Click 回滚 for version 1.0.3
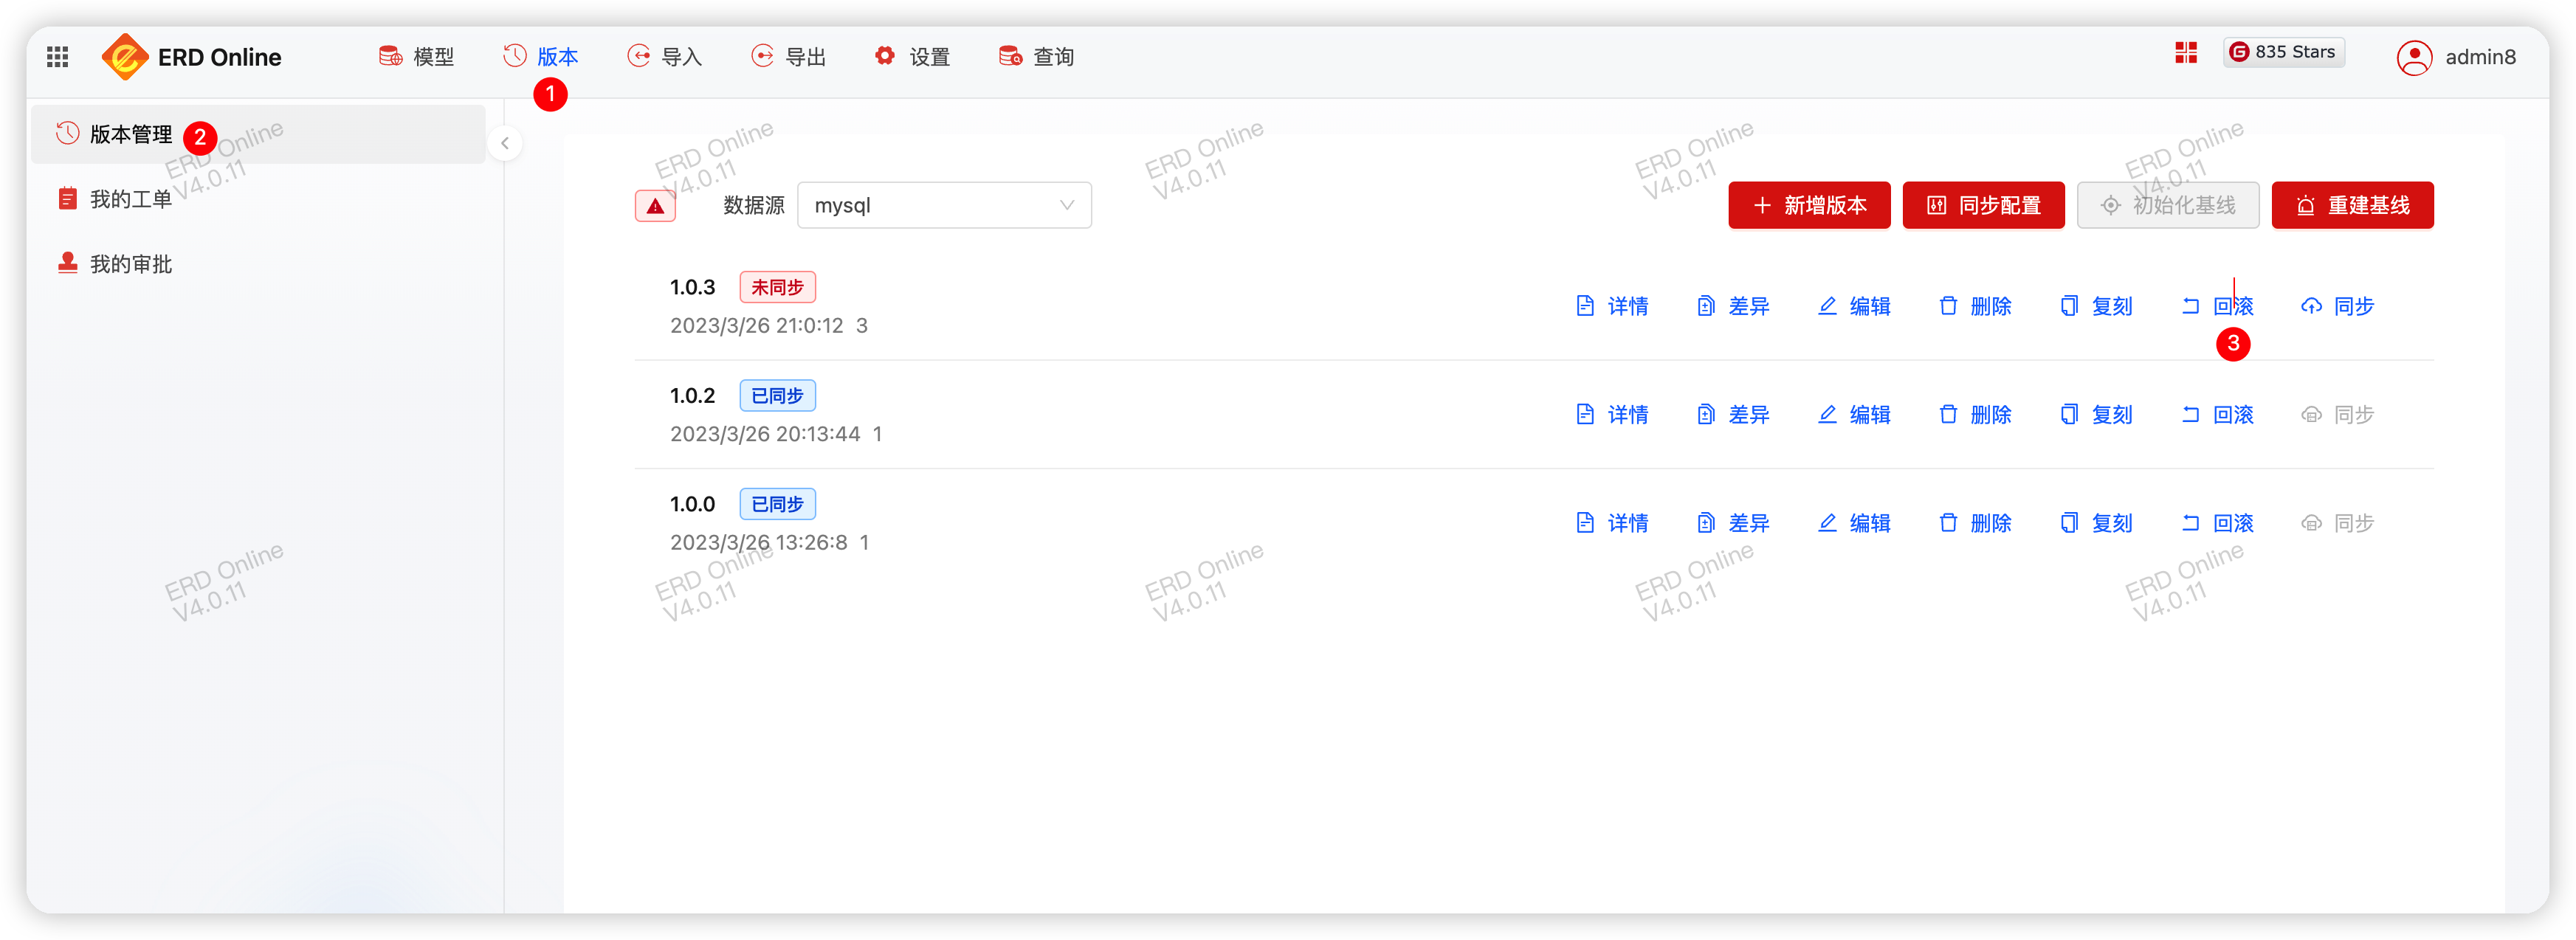 [2217, 306]
